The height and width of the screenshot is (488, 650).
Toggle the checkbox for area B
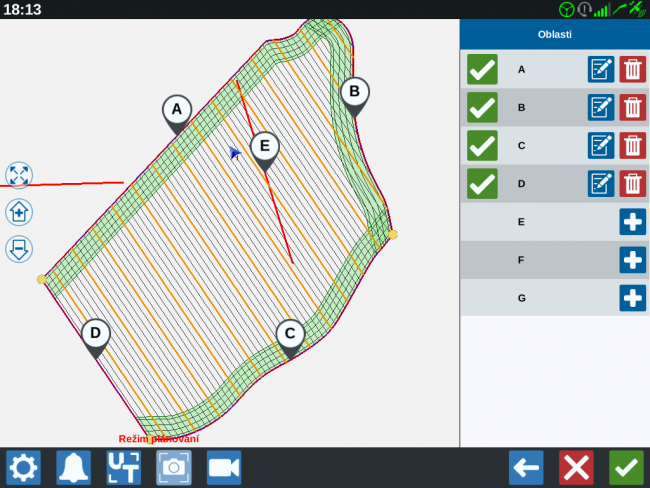coord(482,107)
